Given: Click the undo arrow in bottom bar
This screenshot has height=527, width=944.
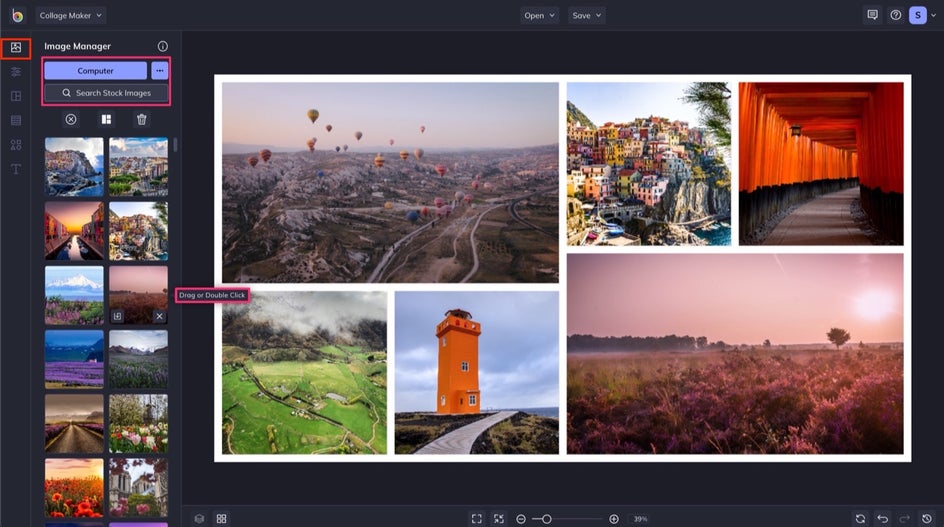Looking at the screenshot, I should 882,519.
